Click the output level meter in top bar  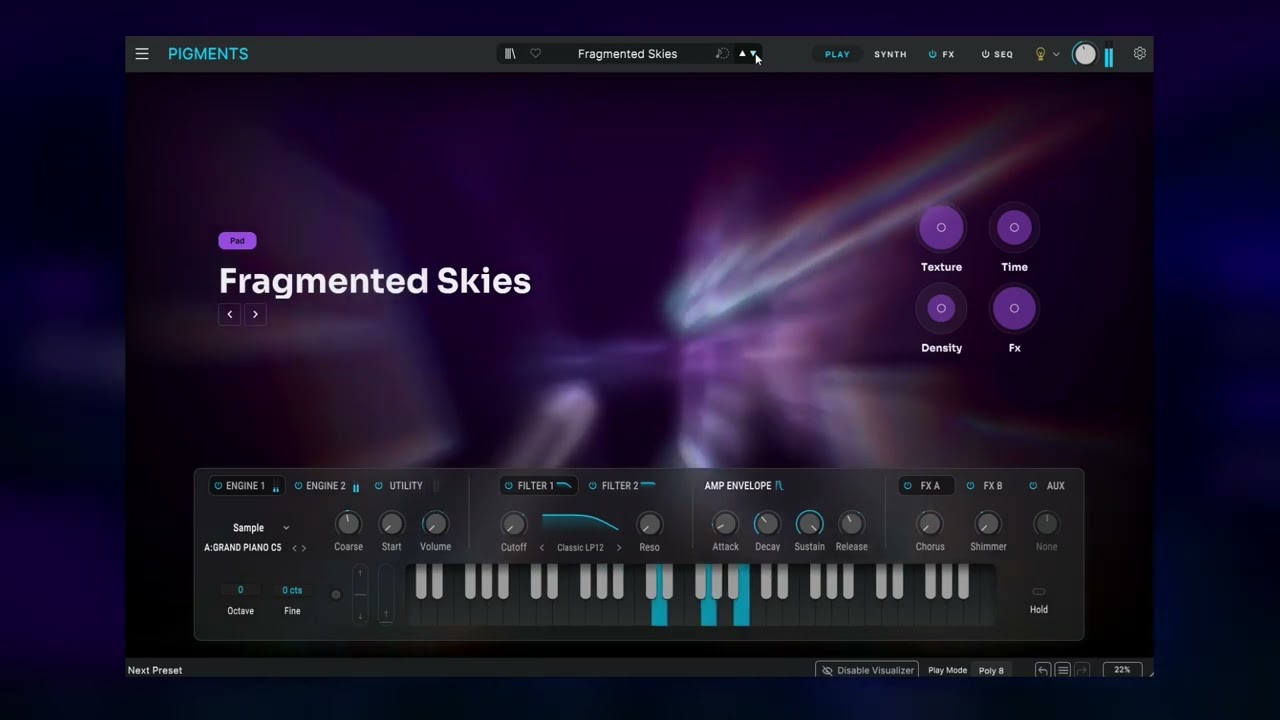[1109, 56]
